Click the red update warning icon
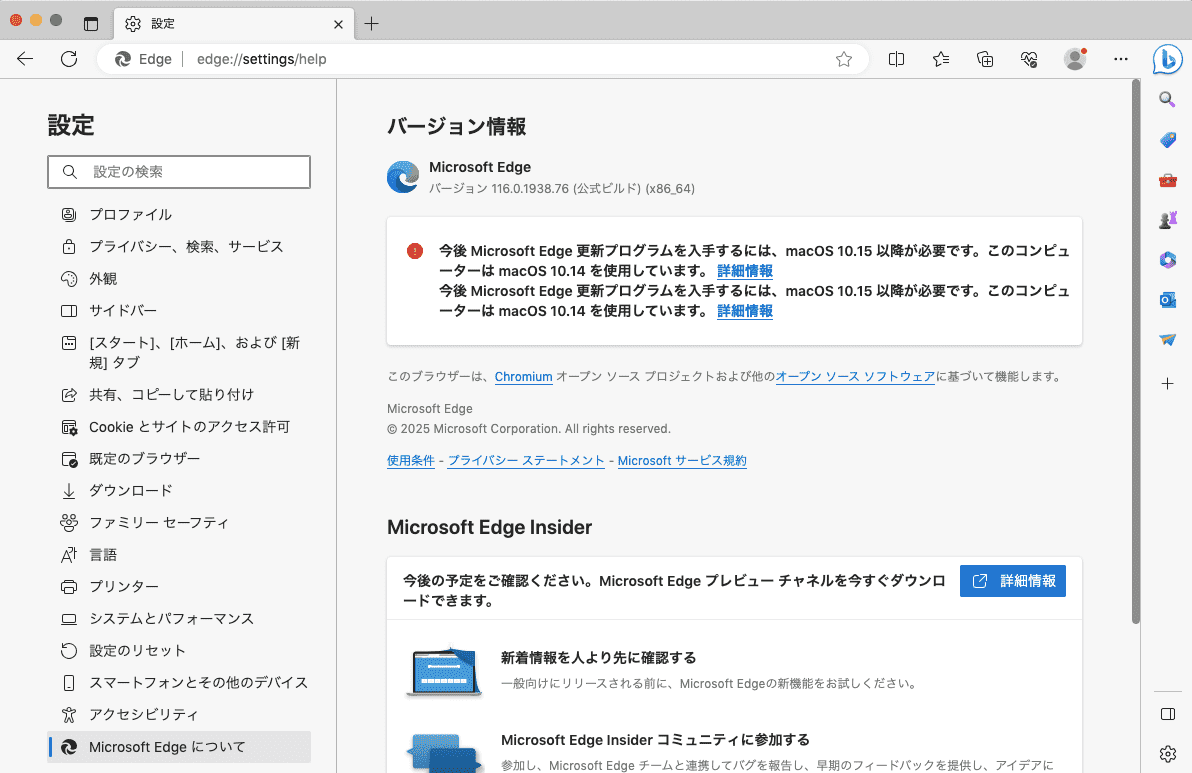The width and height of the screenshot is (1192, 773). pos(414,251)
